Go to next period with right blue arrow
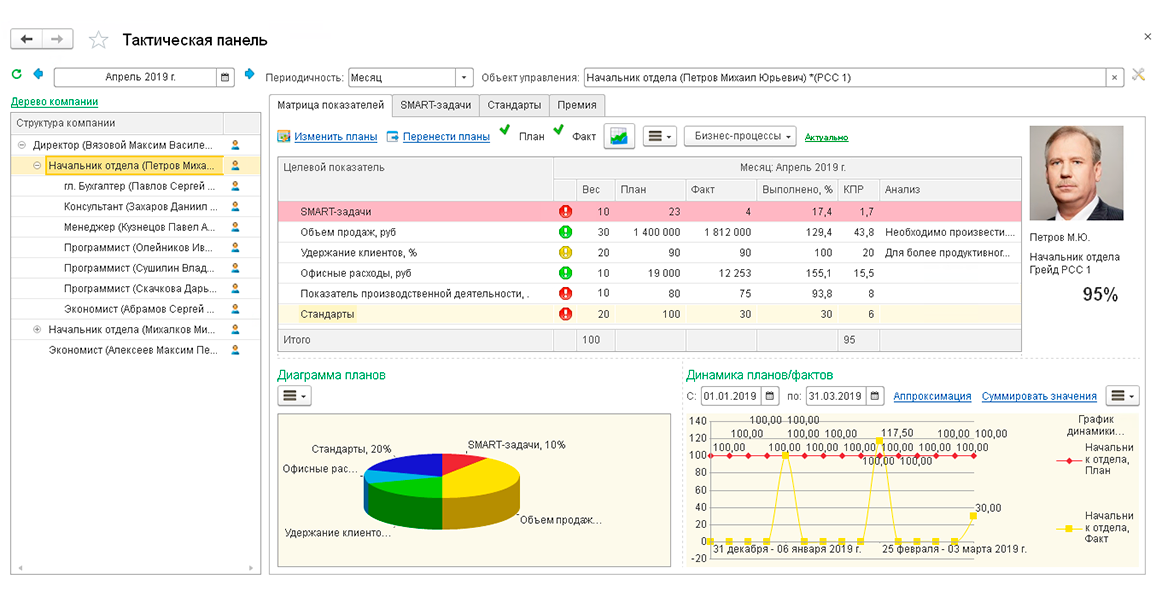The image size is (1156, 604). click(x=249, y=74)
